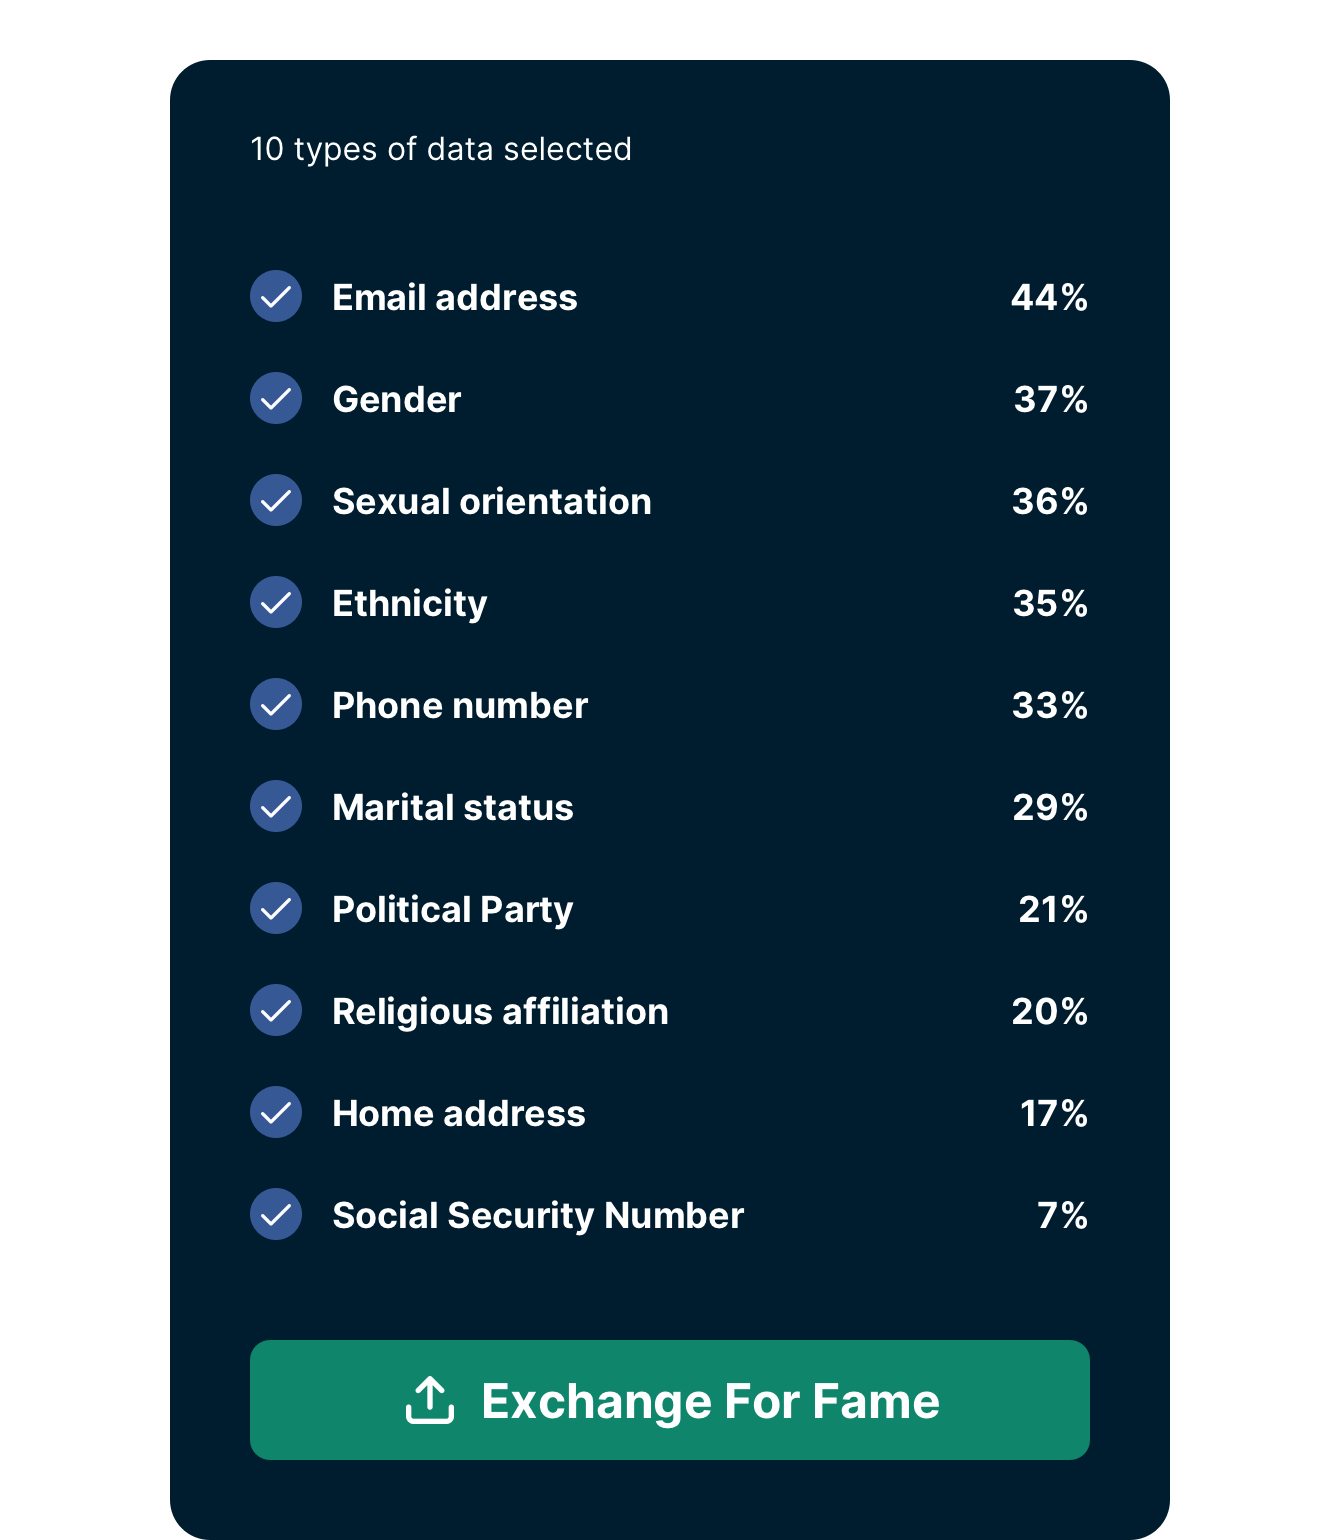Uncheck Social Security Number checkmark
1340x1540 pixels.
coord(276,1214)
